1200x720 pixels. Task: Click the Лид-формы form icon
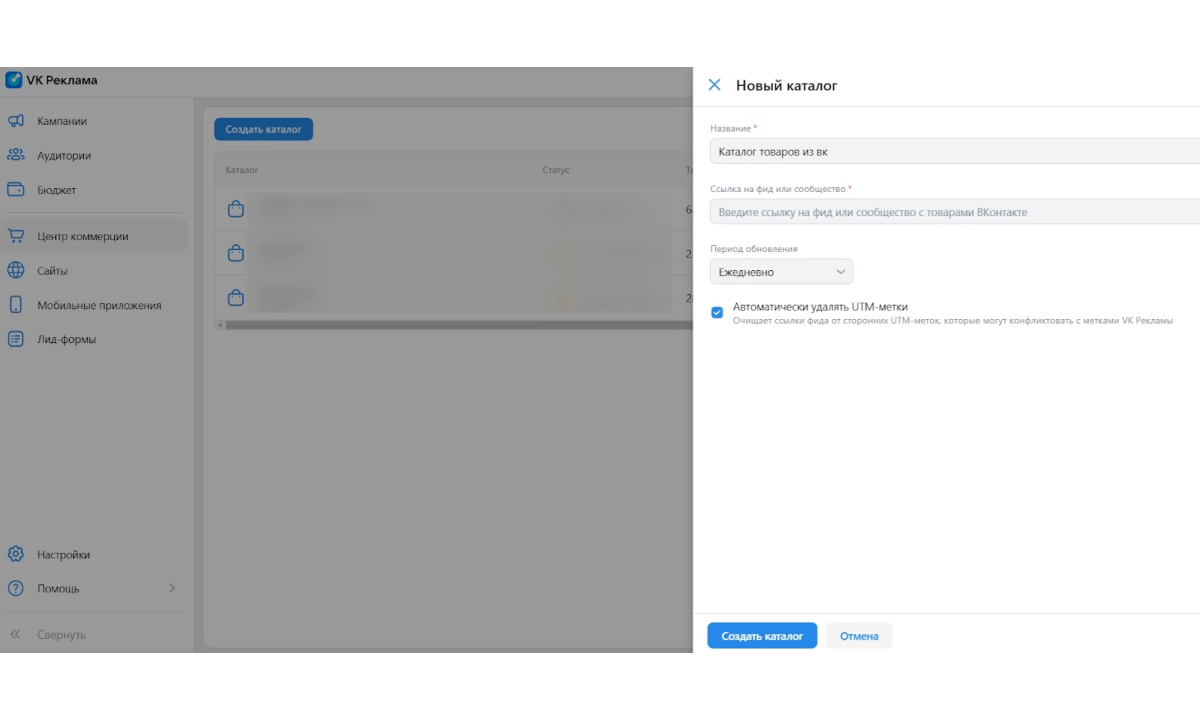pos(16,339)
